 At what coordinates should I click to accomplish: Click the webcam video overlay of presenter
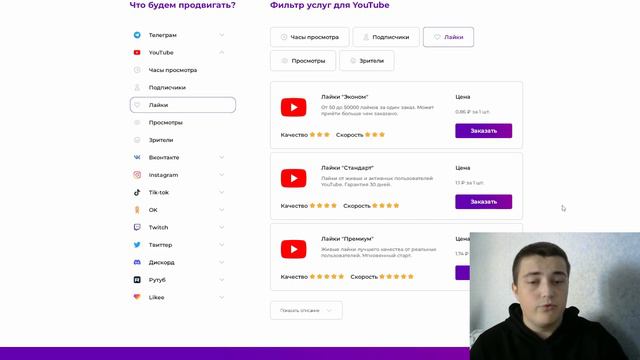tap(555, 296)
